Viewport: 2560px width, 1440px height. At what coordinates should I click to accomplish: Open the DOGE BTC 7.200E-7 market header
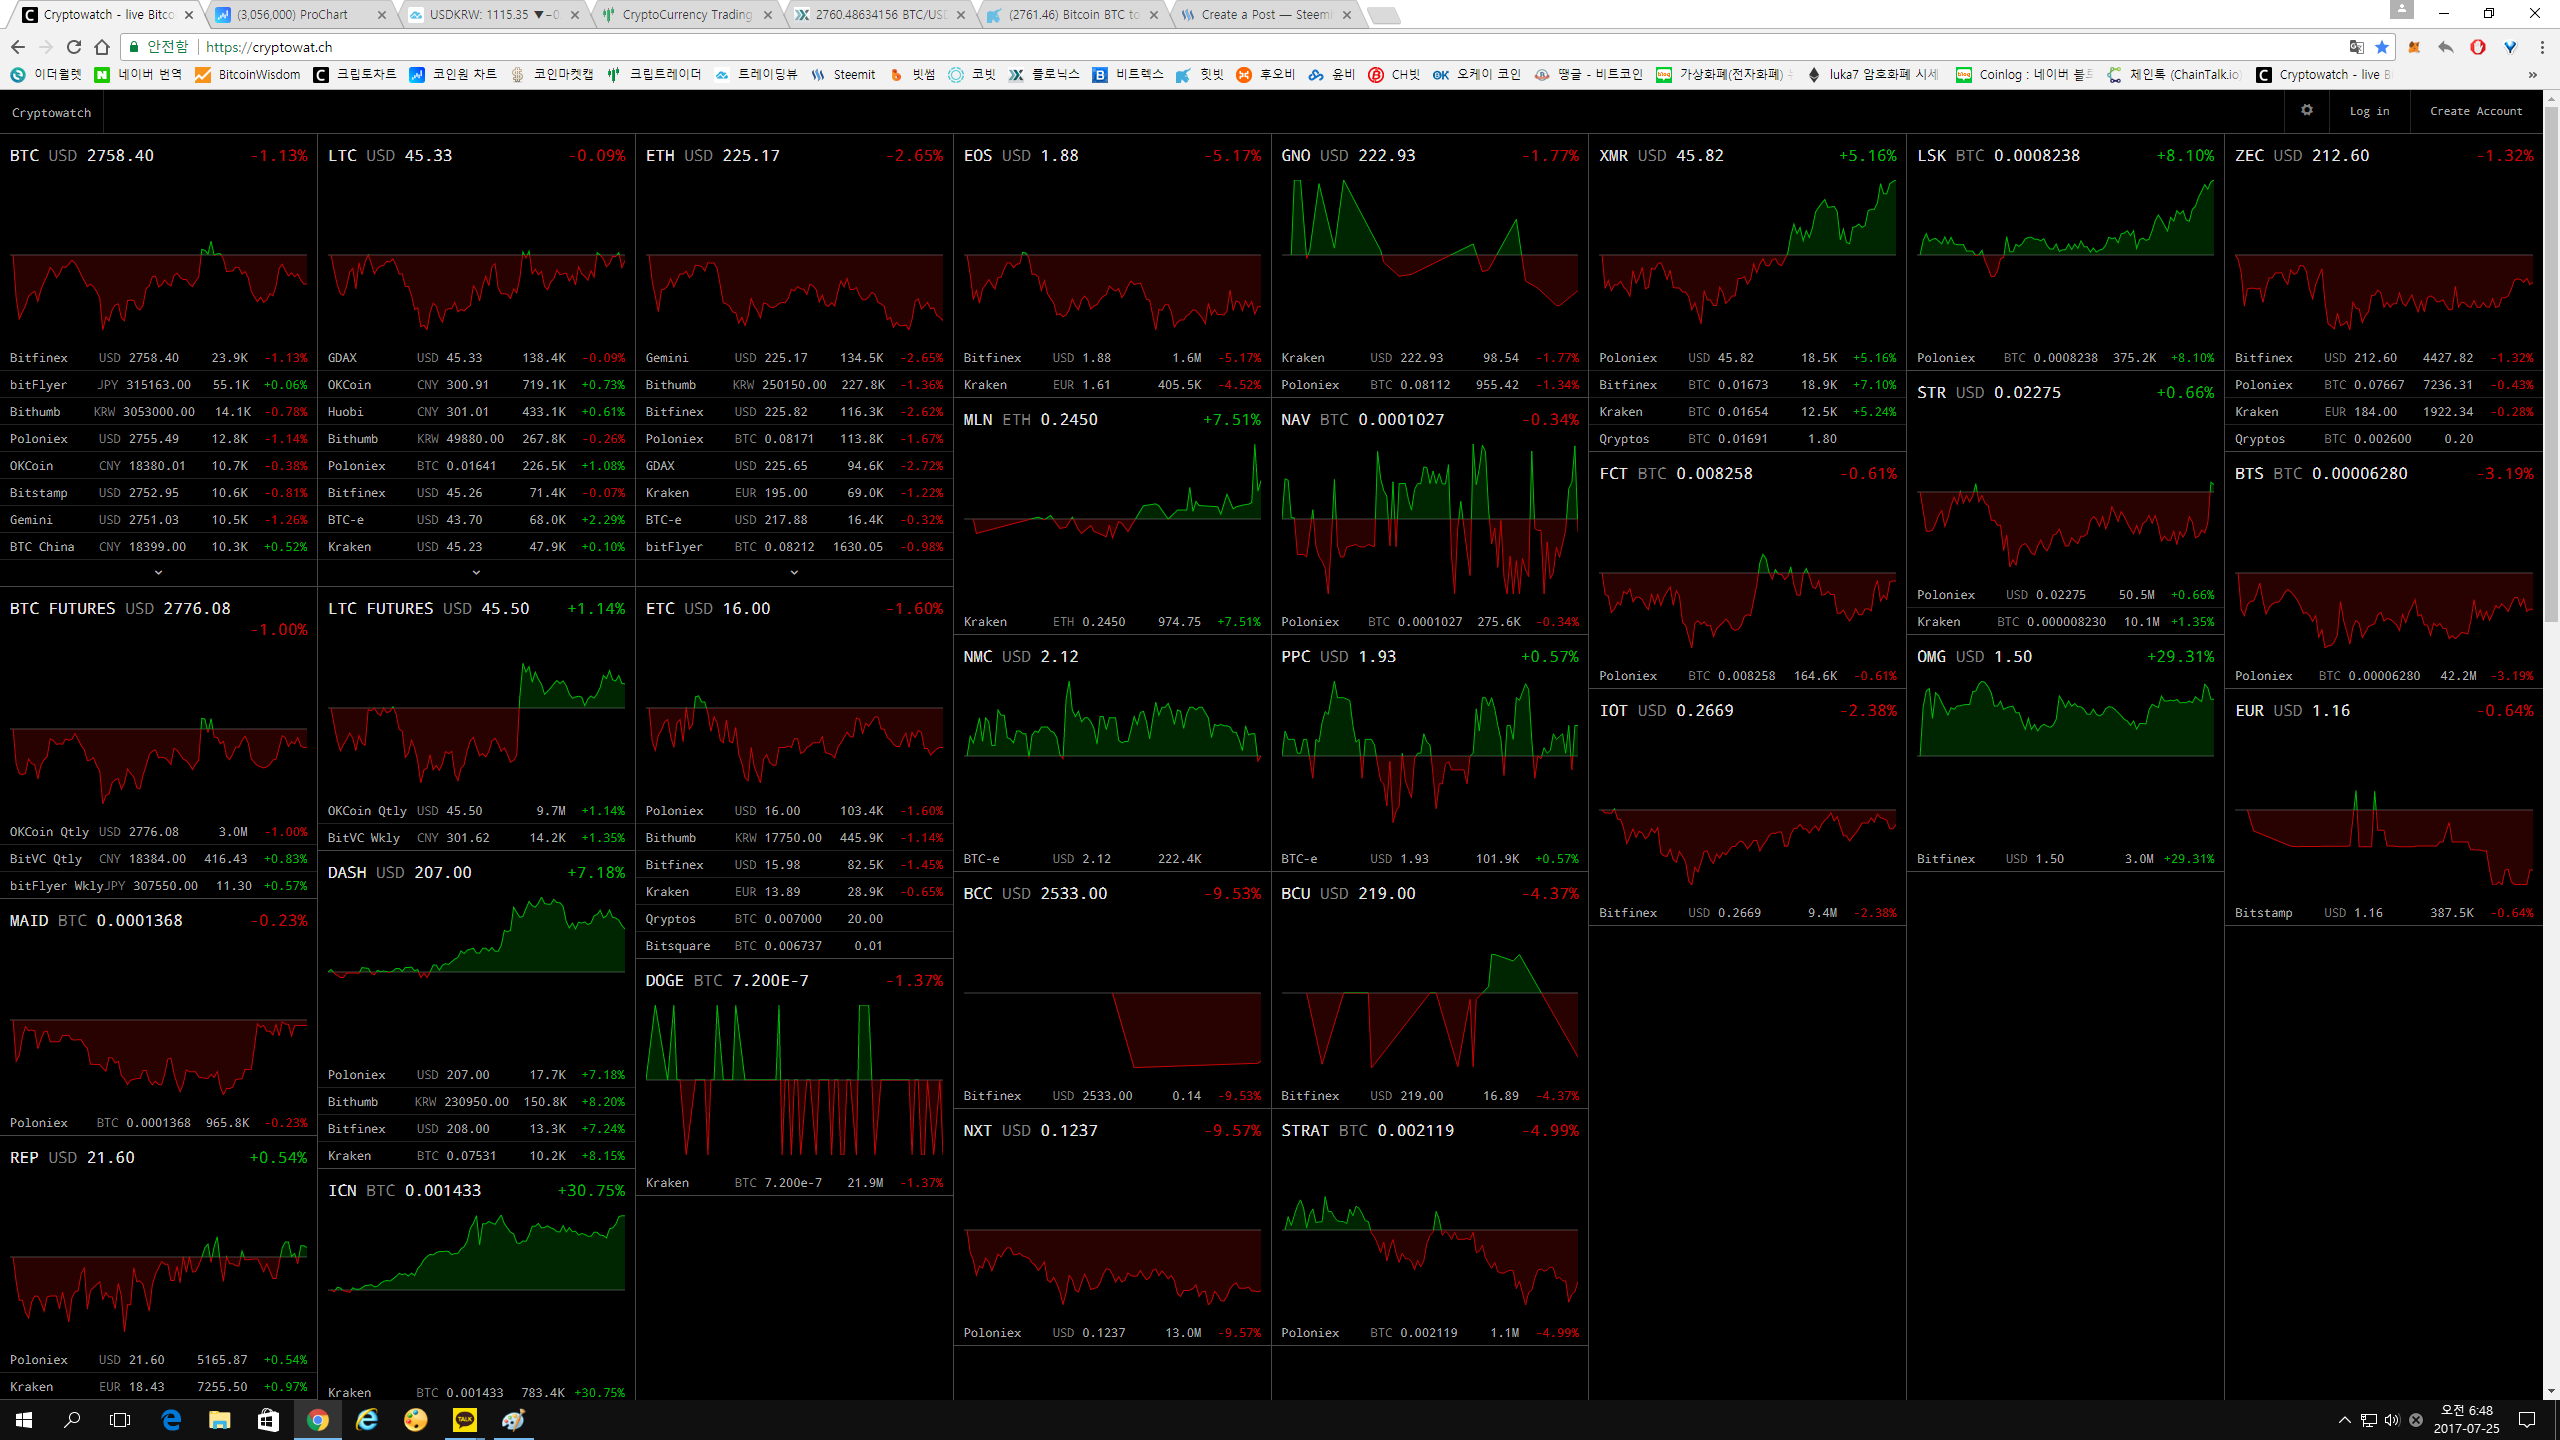tap(794, 981)
